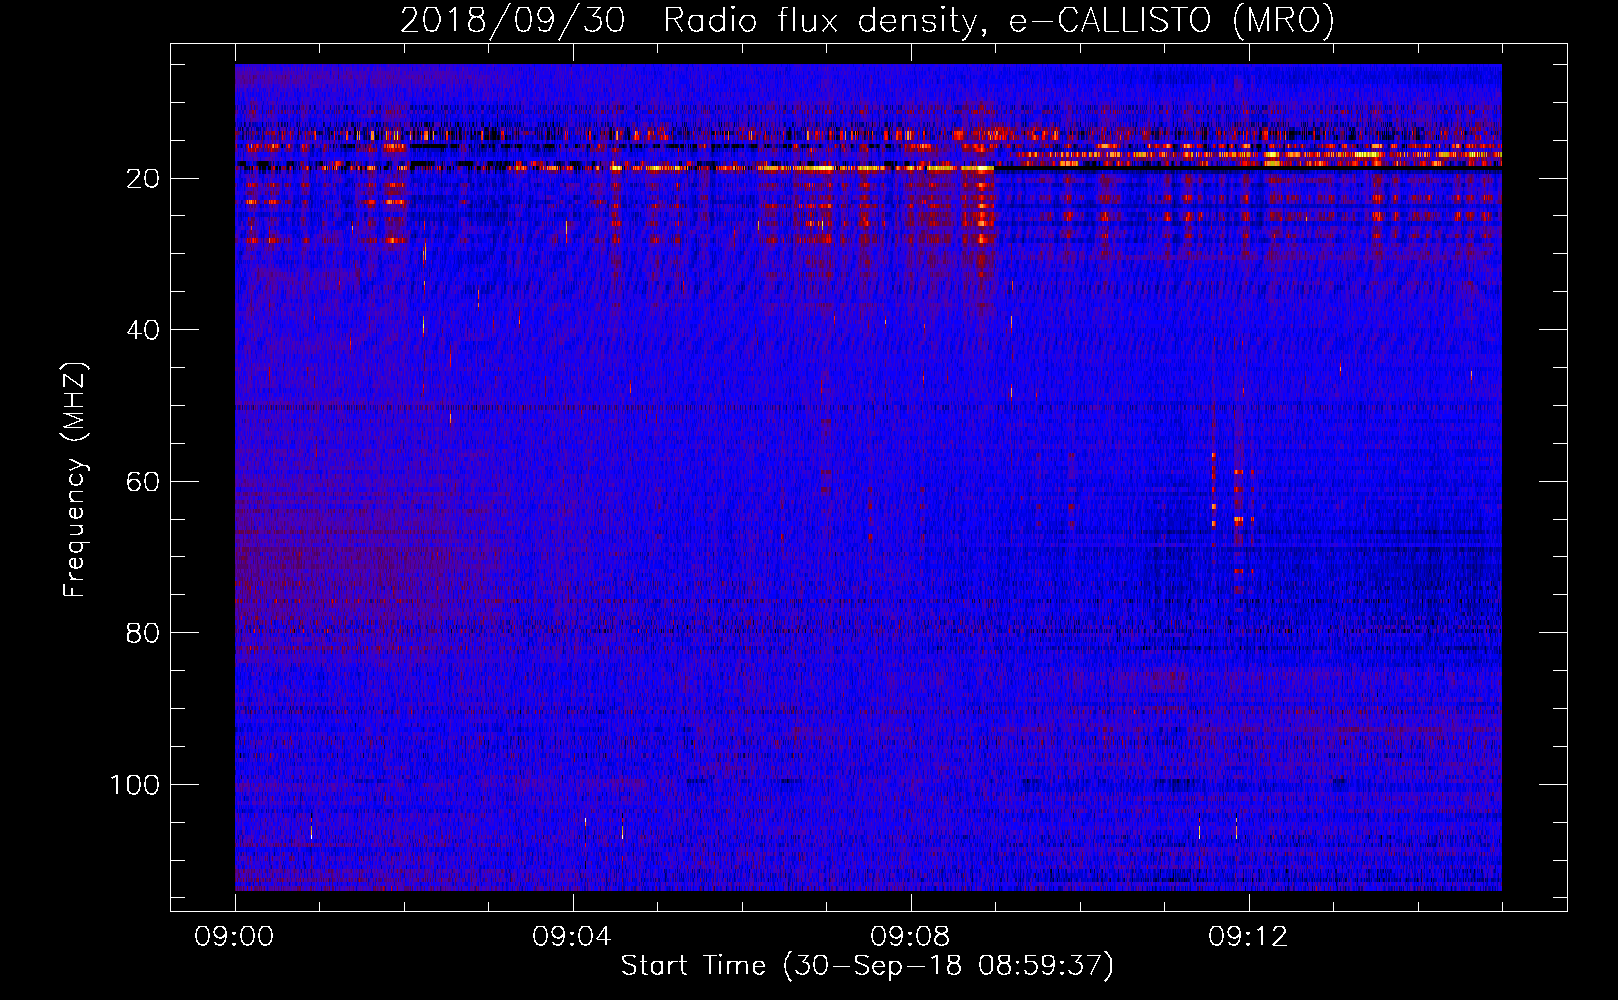Click the 09:04 time axis label
The width and height of the screenshot is (1618, 1000).
click(573, 936)
